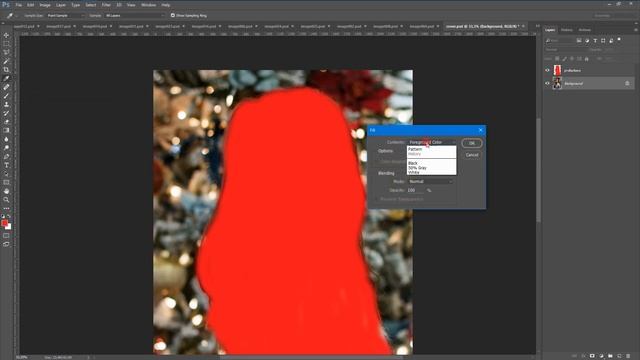640x360 pixels.
Task: Select the Horizontal Type tool
Action: point(6,165)
